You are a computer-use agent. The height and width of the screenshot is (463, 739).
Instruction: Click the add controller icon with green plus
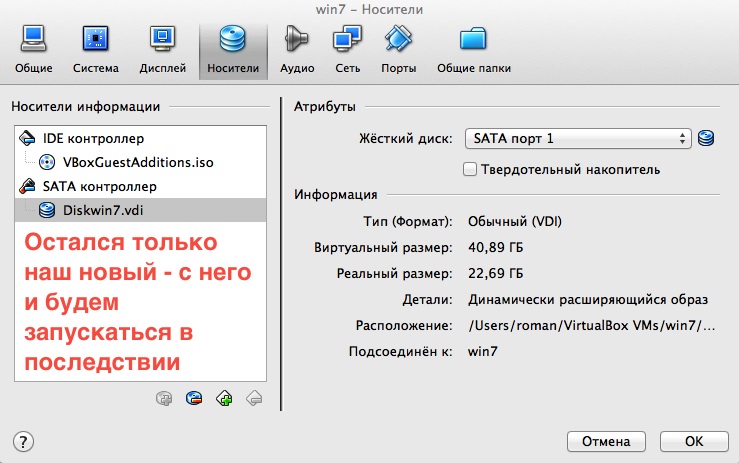224,398
